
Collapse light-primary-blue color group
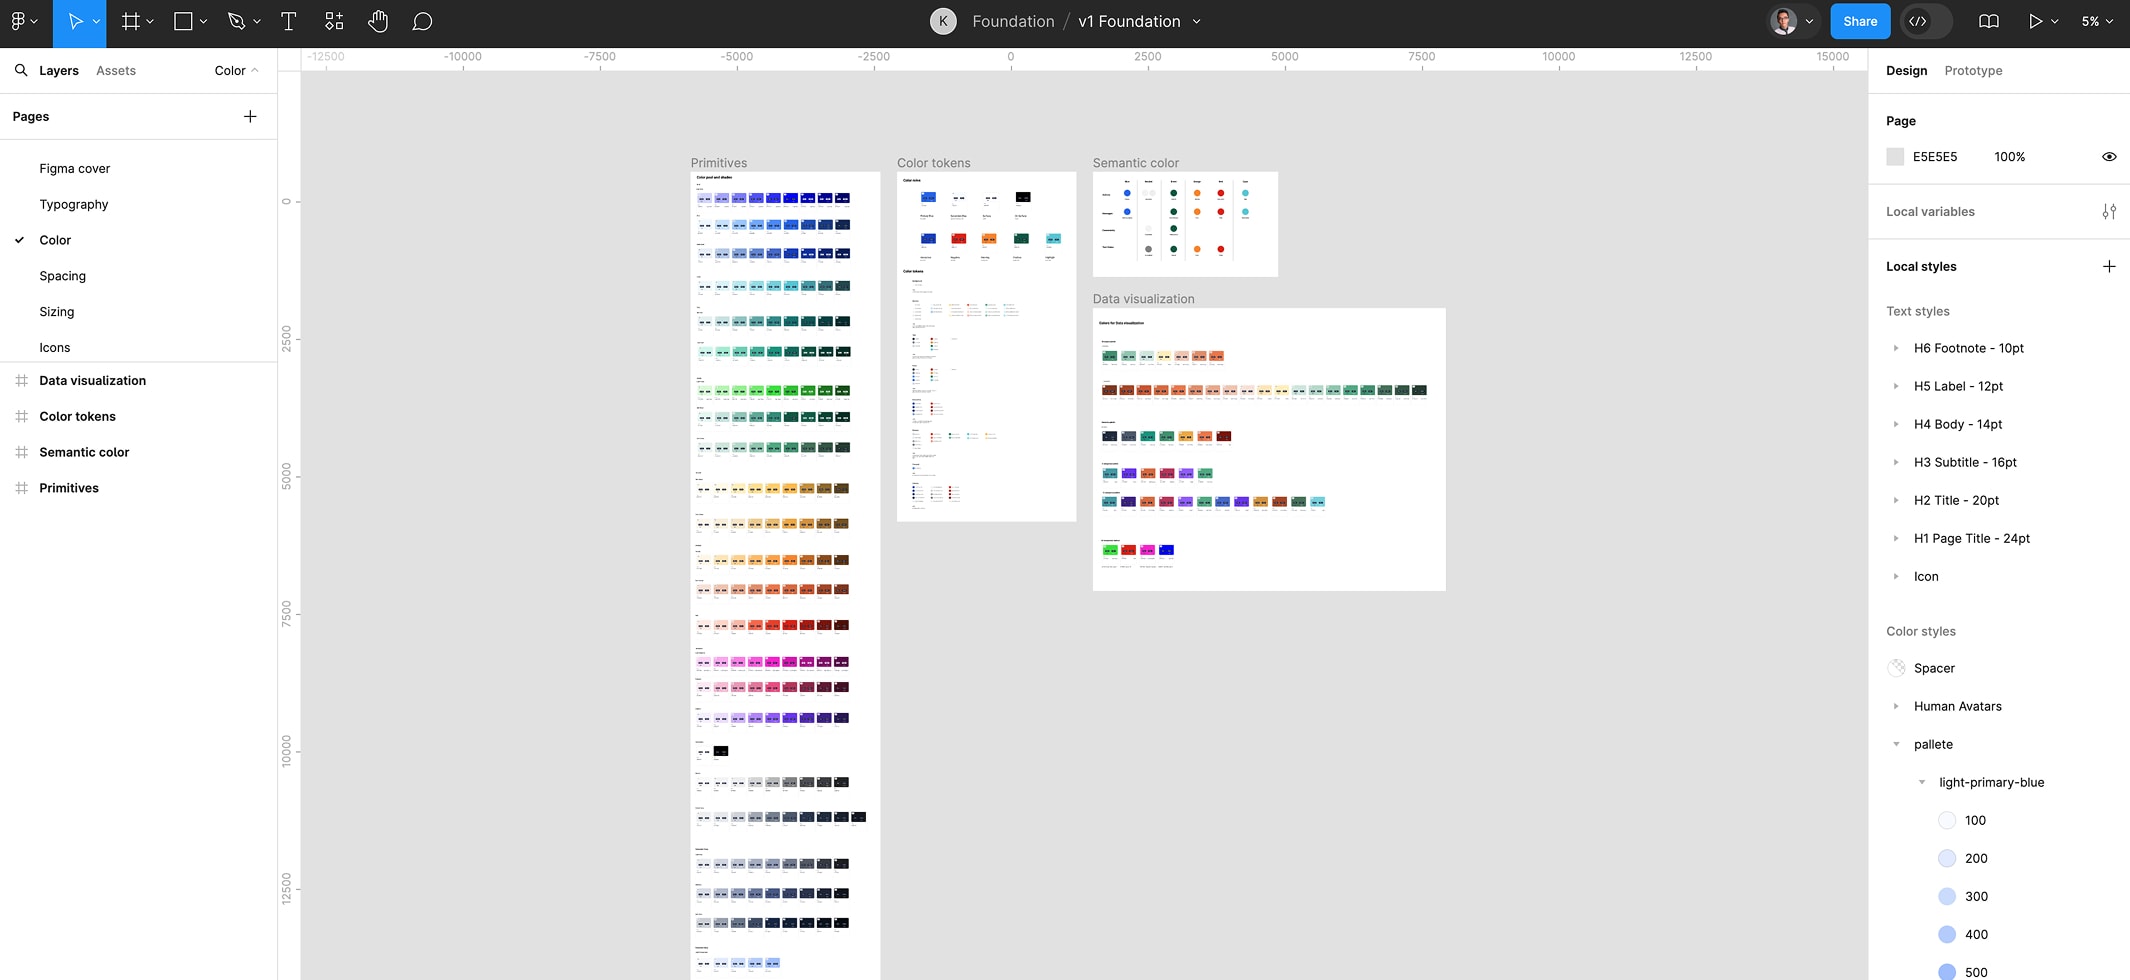[1921, 782]
